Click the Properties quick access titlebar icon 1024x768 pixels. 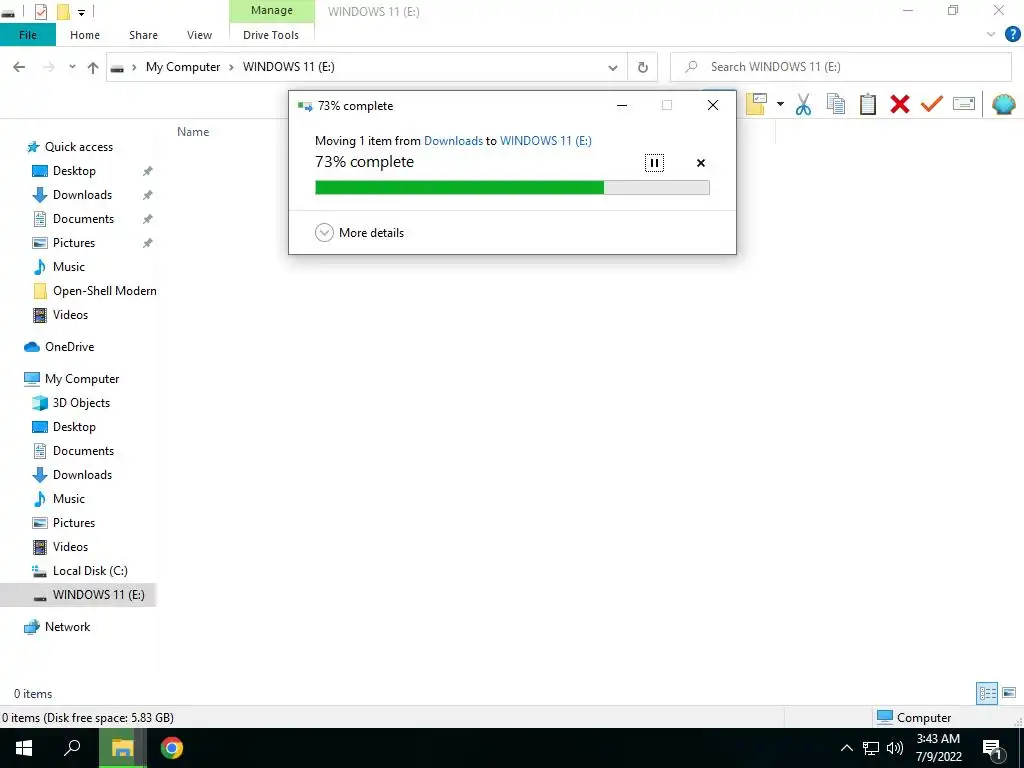coord(41,12)
